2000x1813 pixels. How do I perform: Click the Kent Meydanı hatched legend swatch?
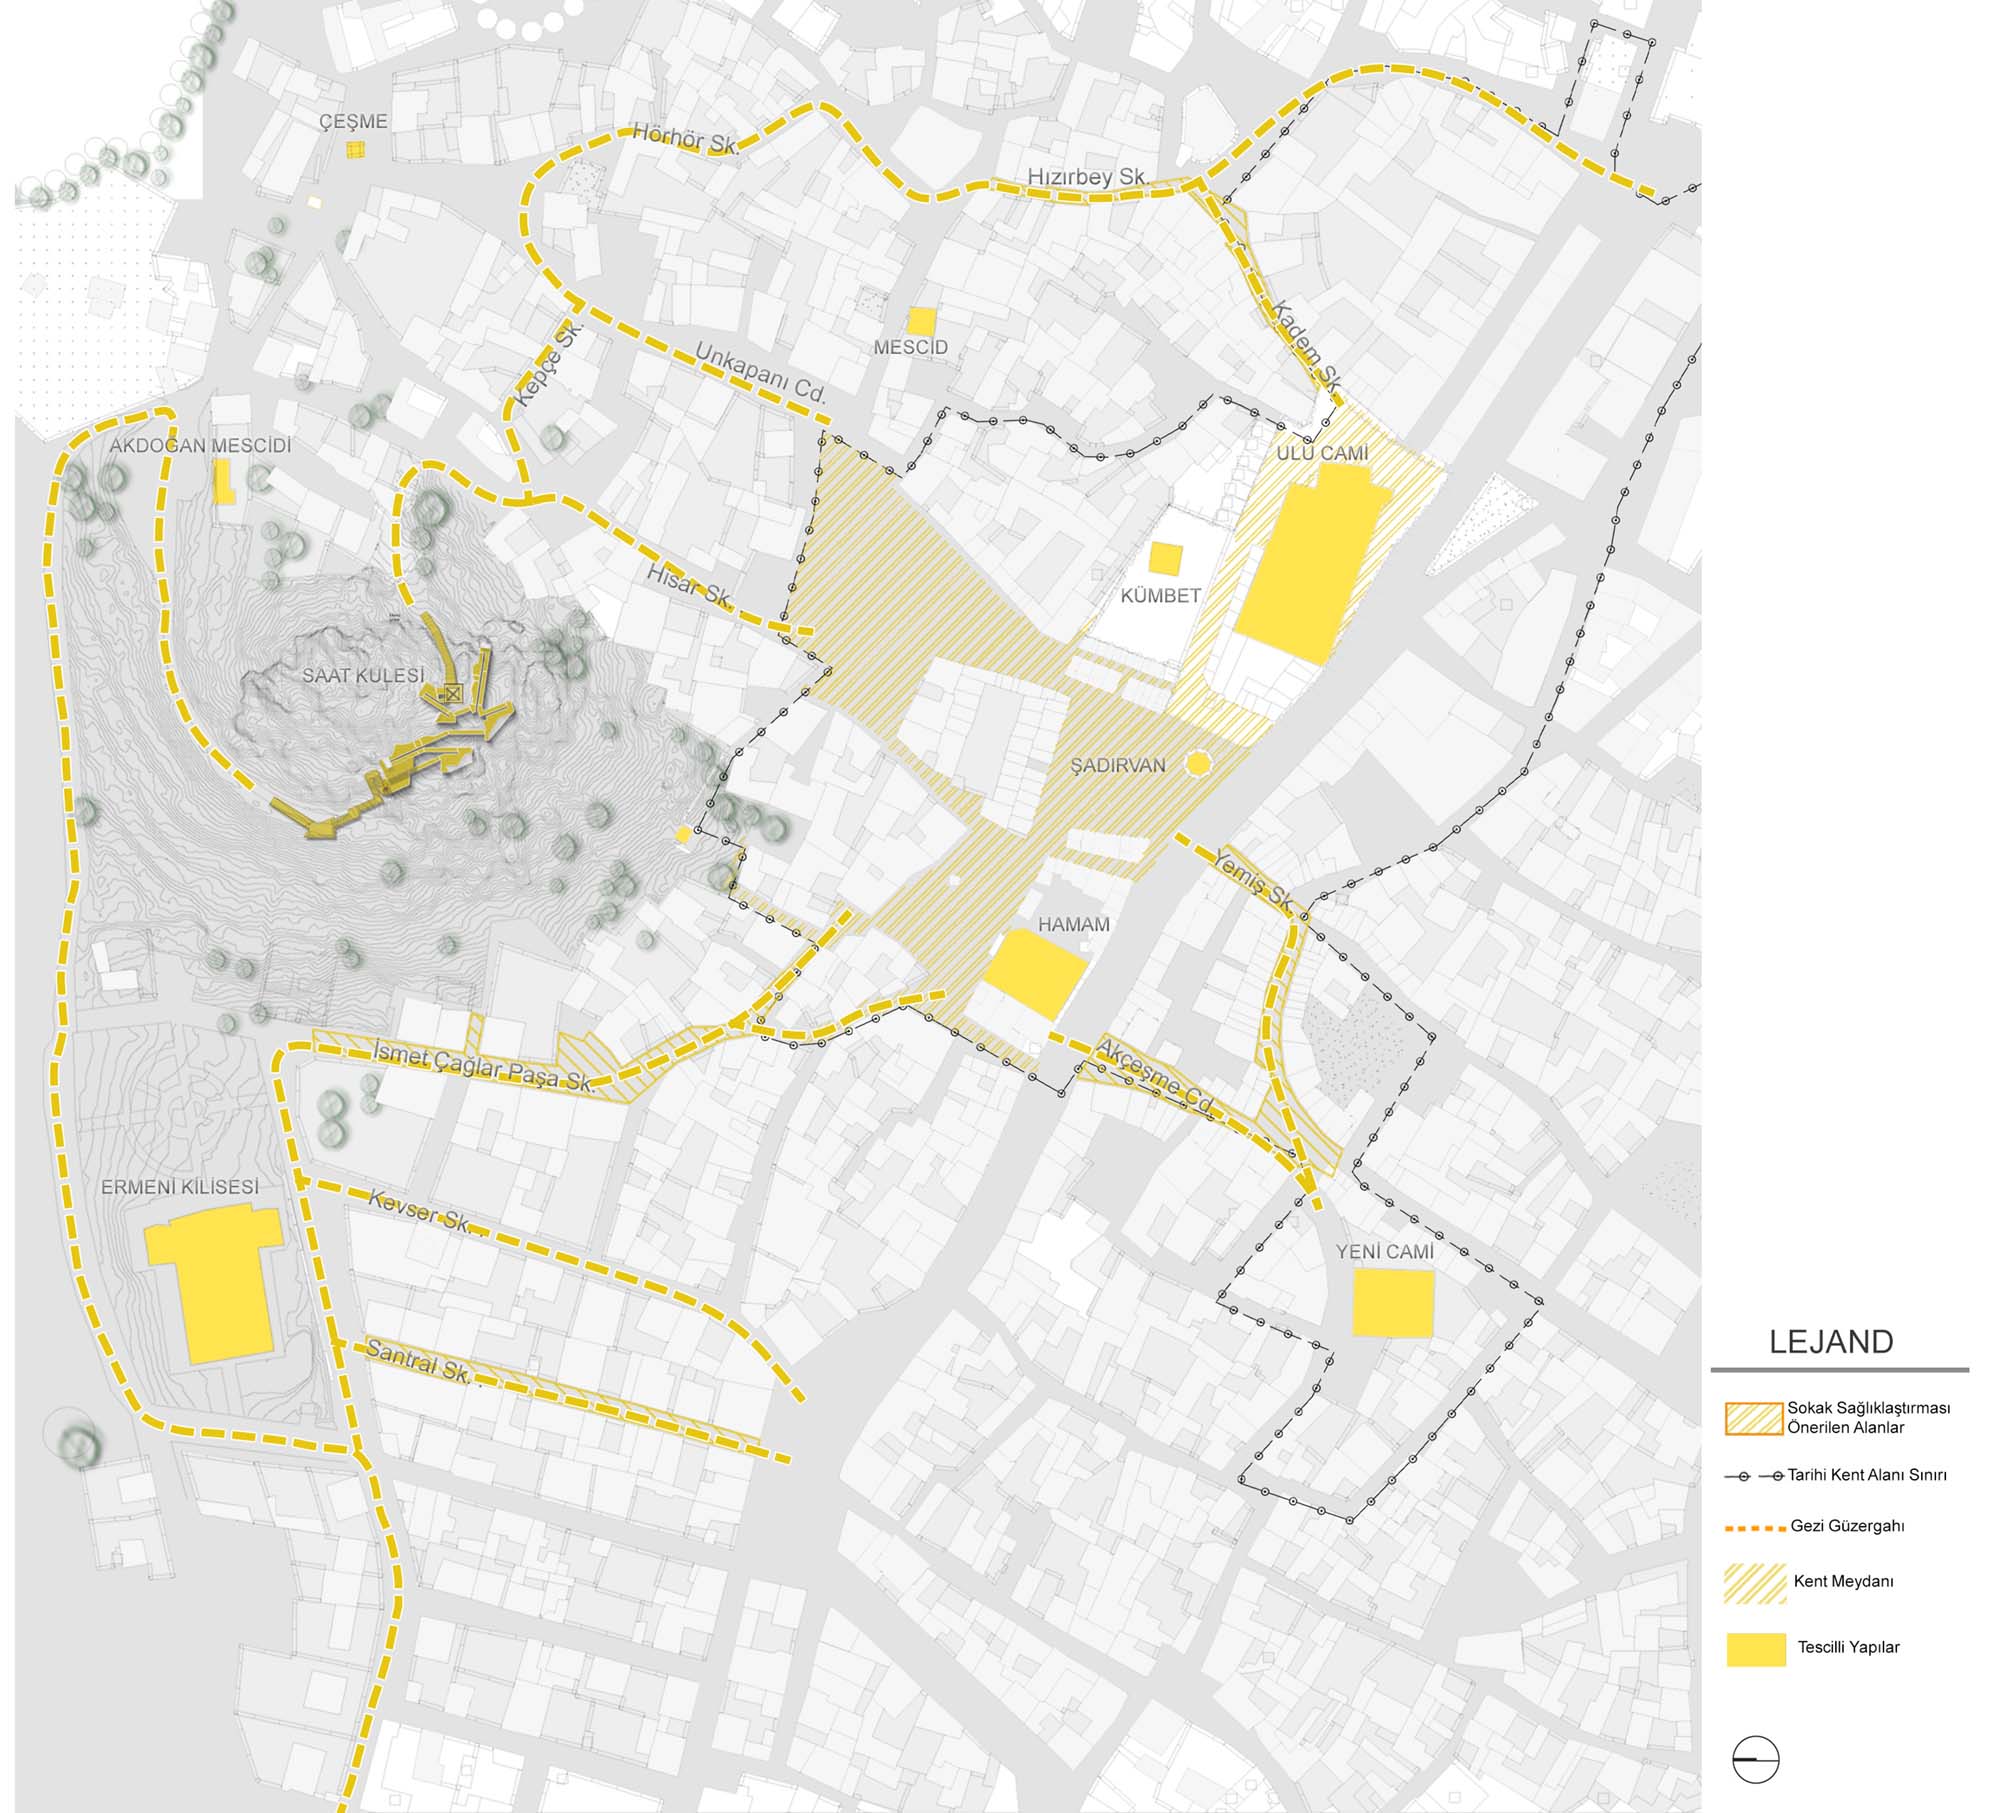pyautogui.click(x=1755, y=1583)
